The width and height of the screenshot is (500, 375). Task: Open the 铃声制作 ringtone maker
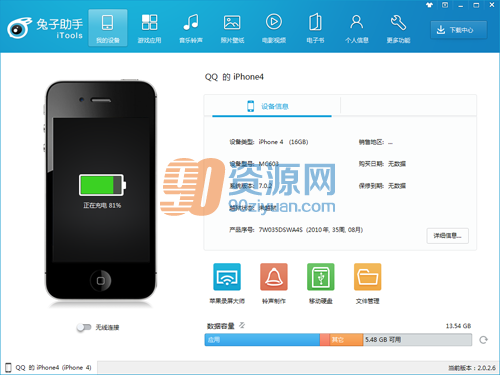(x=274, y=283)
